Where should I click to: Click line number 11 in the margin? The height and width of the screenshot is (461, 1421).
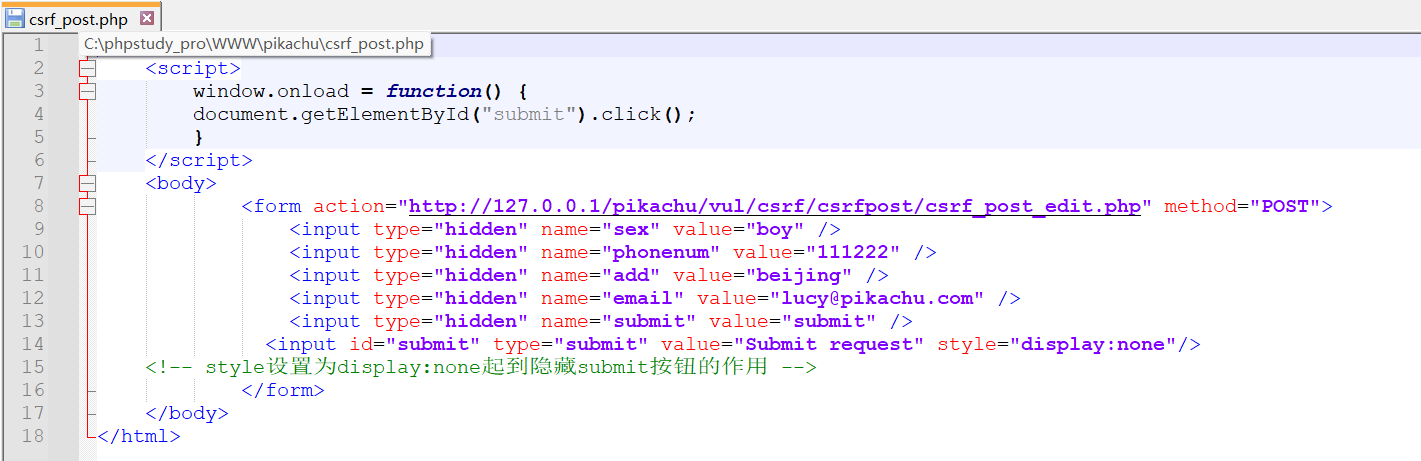(33, 275)
